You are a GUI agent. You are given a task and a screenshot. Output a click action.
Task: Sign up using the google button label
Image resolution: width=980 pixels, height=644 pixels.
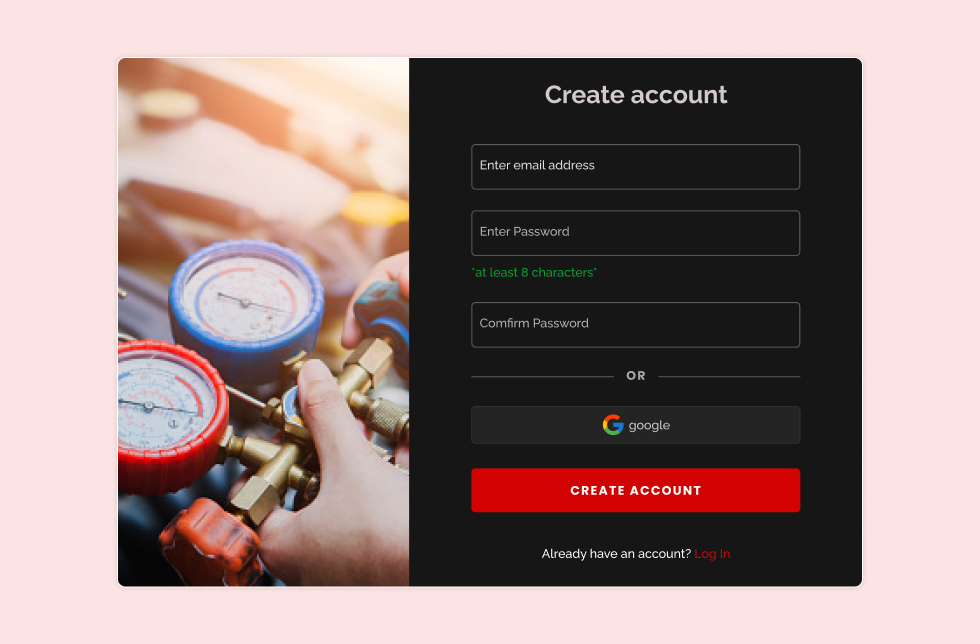coord(649,426)
